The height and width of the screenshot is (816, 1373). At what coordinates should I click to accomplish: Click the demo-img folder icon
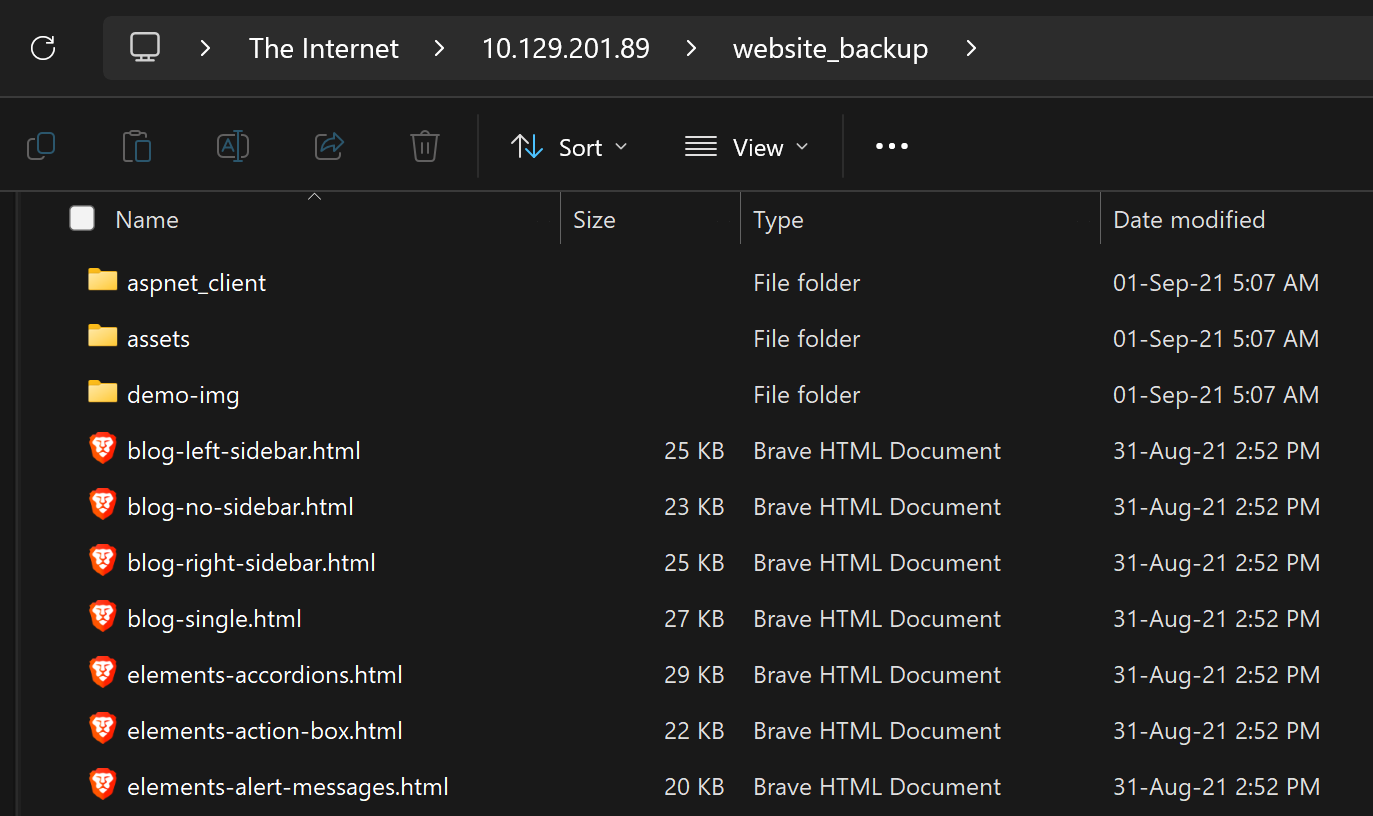coord(102,392)
